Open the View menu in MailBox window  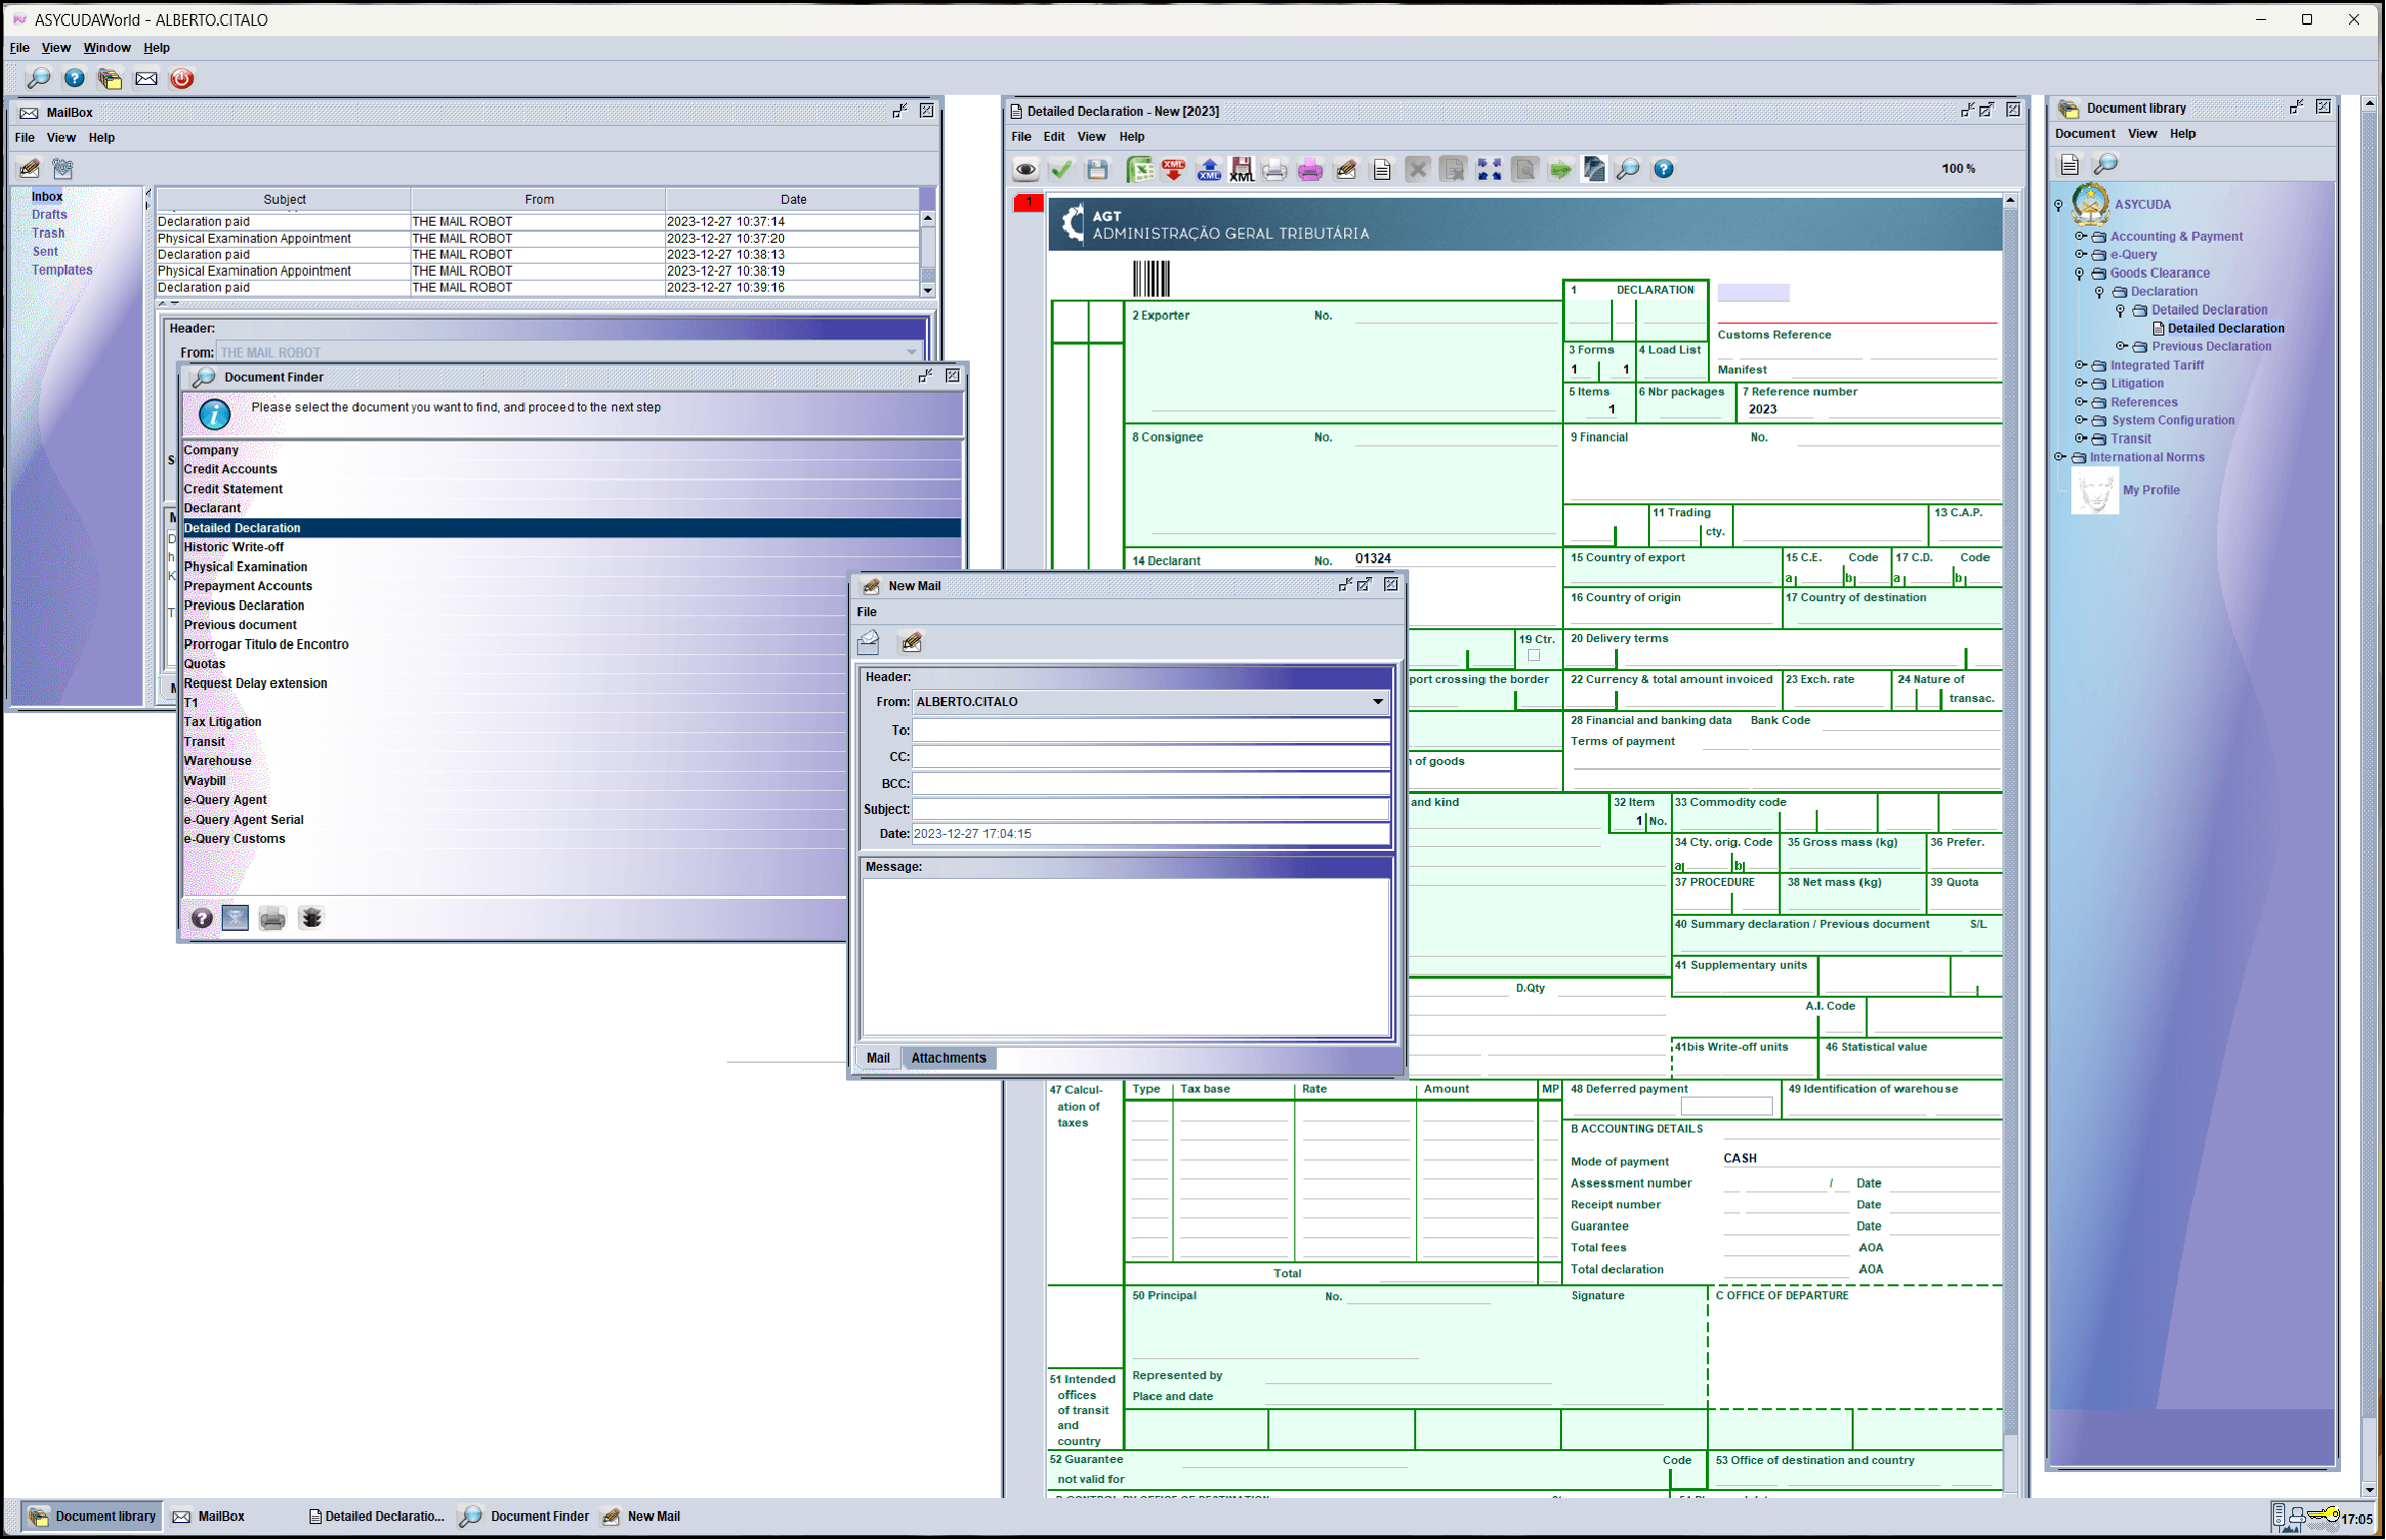(x=61, y=138)
